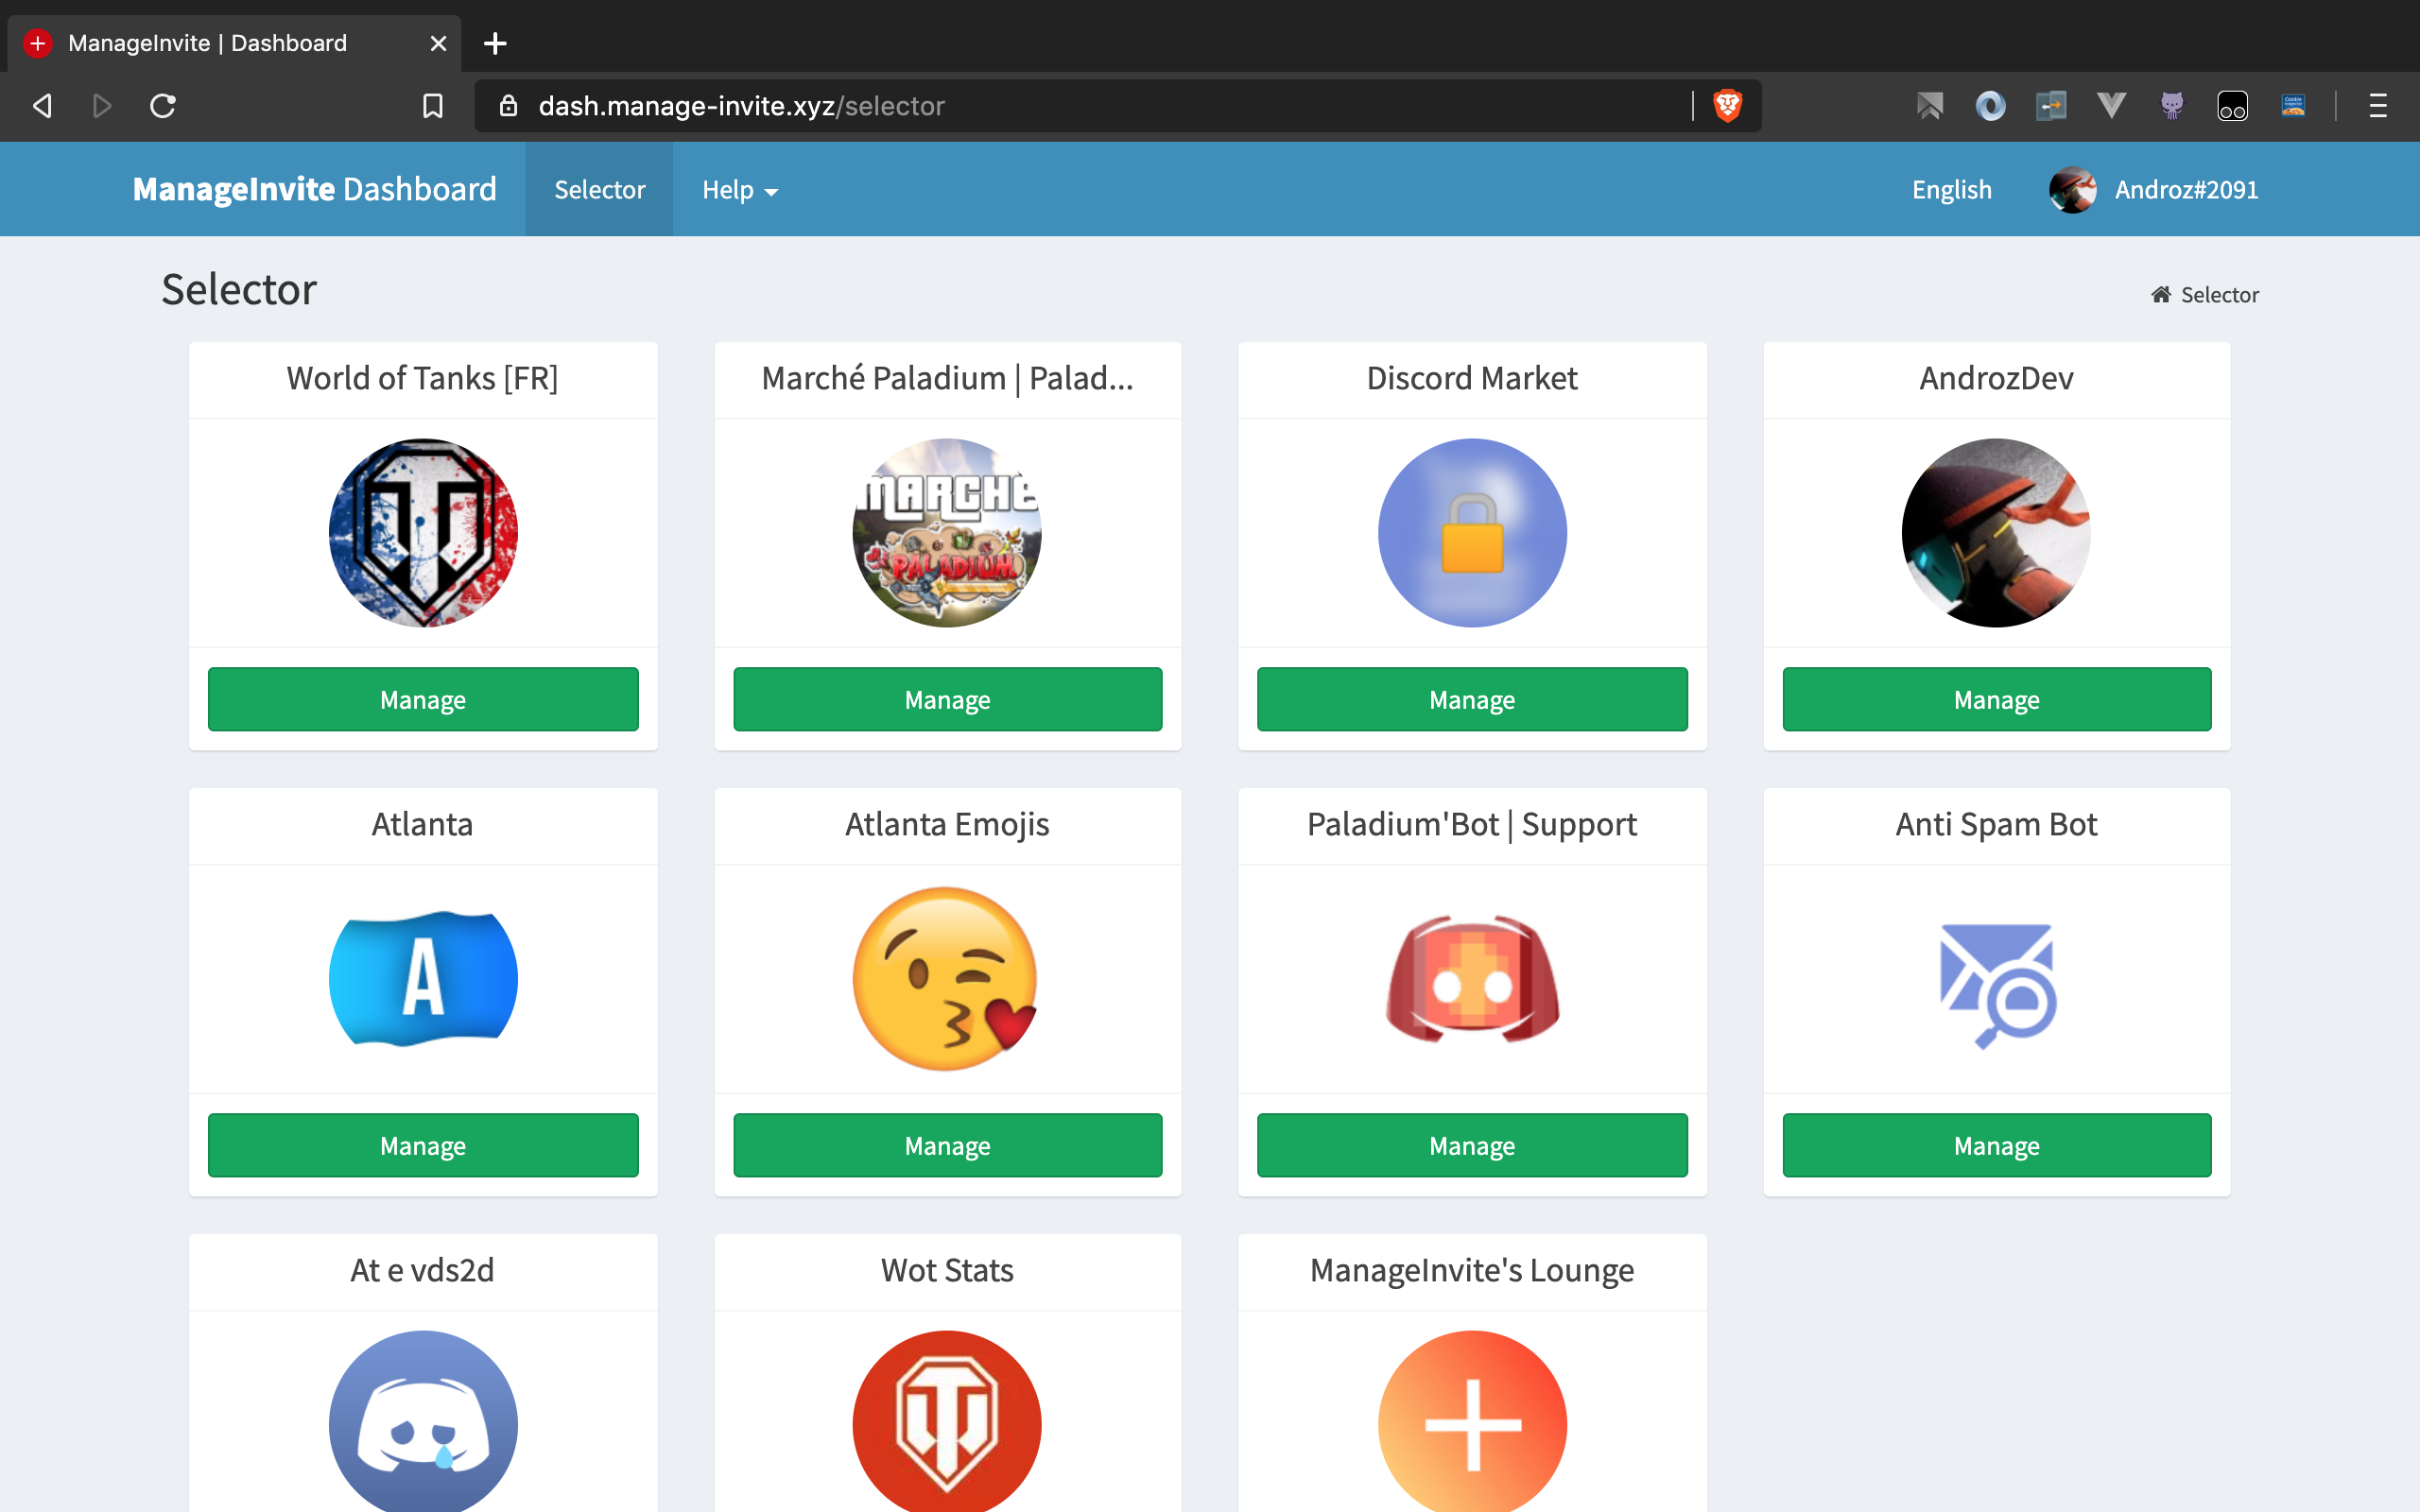Reload the page with refresh icon

coord(163,105)
